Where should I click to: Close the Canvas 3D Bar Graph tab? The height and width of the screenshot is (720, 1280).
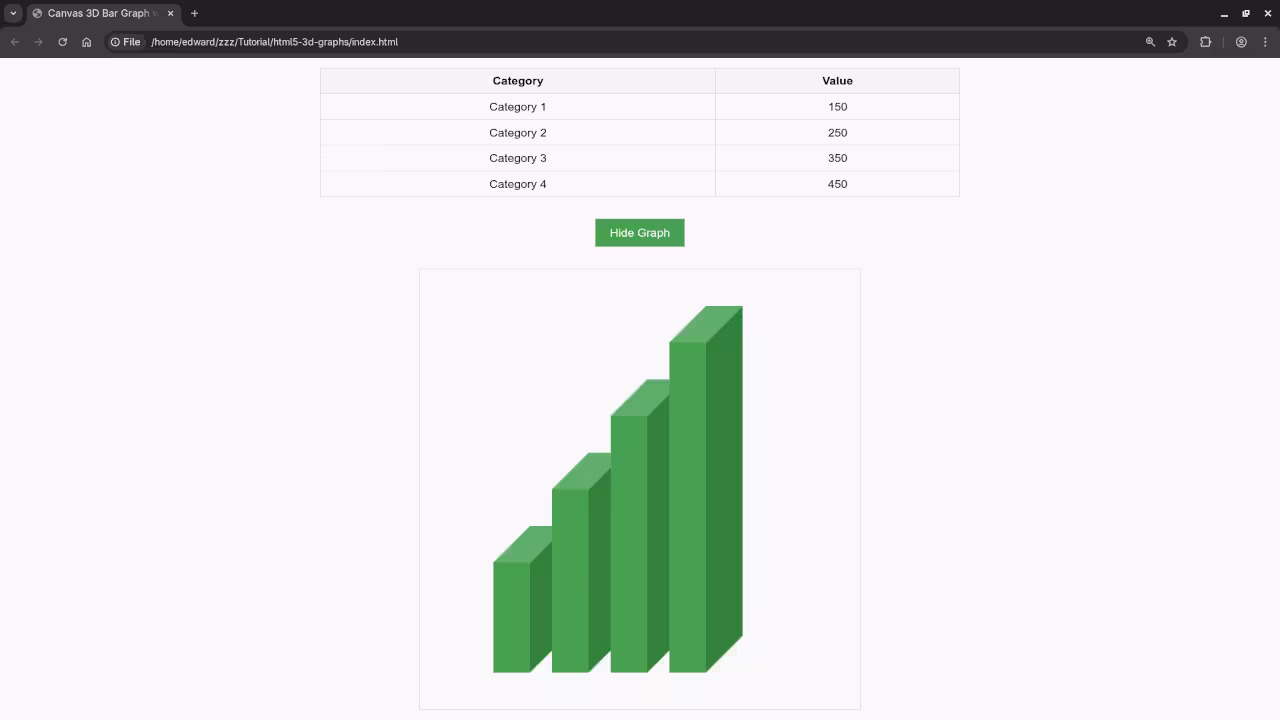(169, 13)
